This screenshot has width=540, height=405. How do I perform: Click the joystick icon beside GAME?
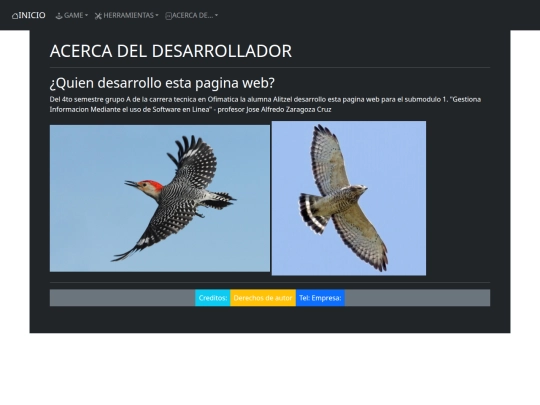tap(59, 16)
